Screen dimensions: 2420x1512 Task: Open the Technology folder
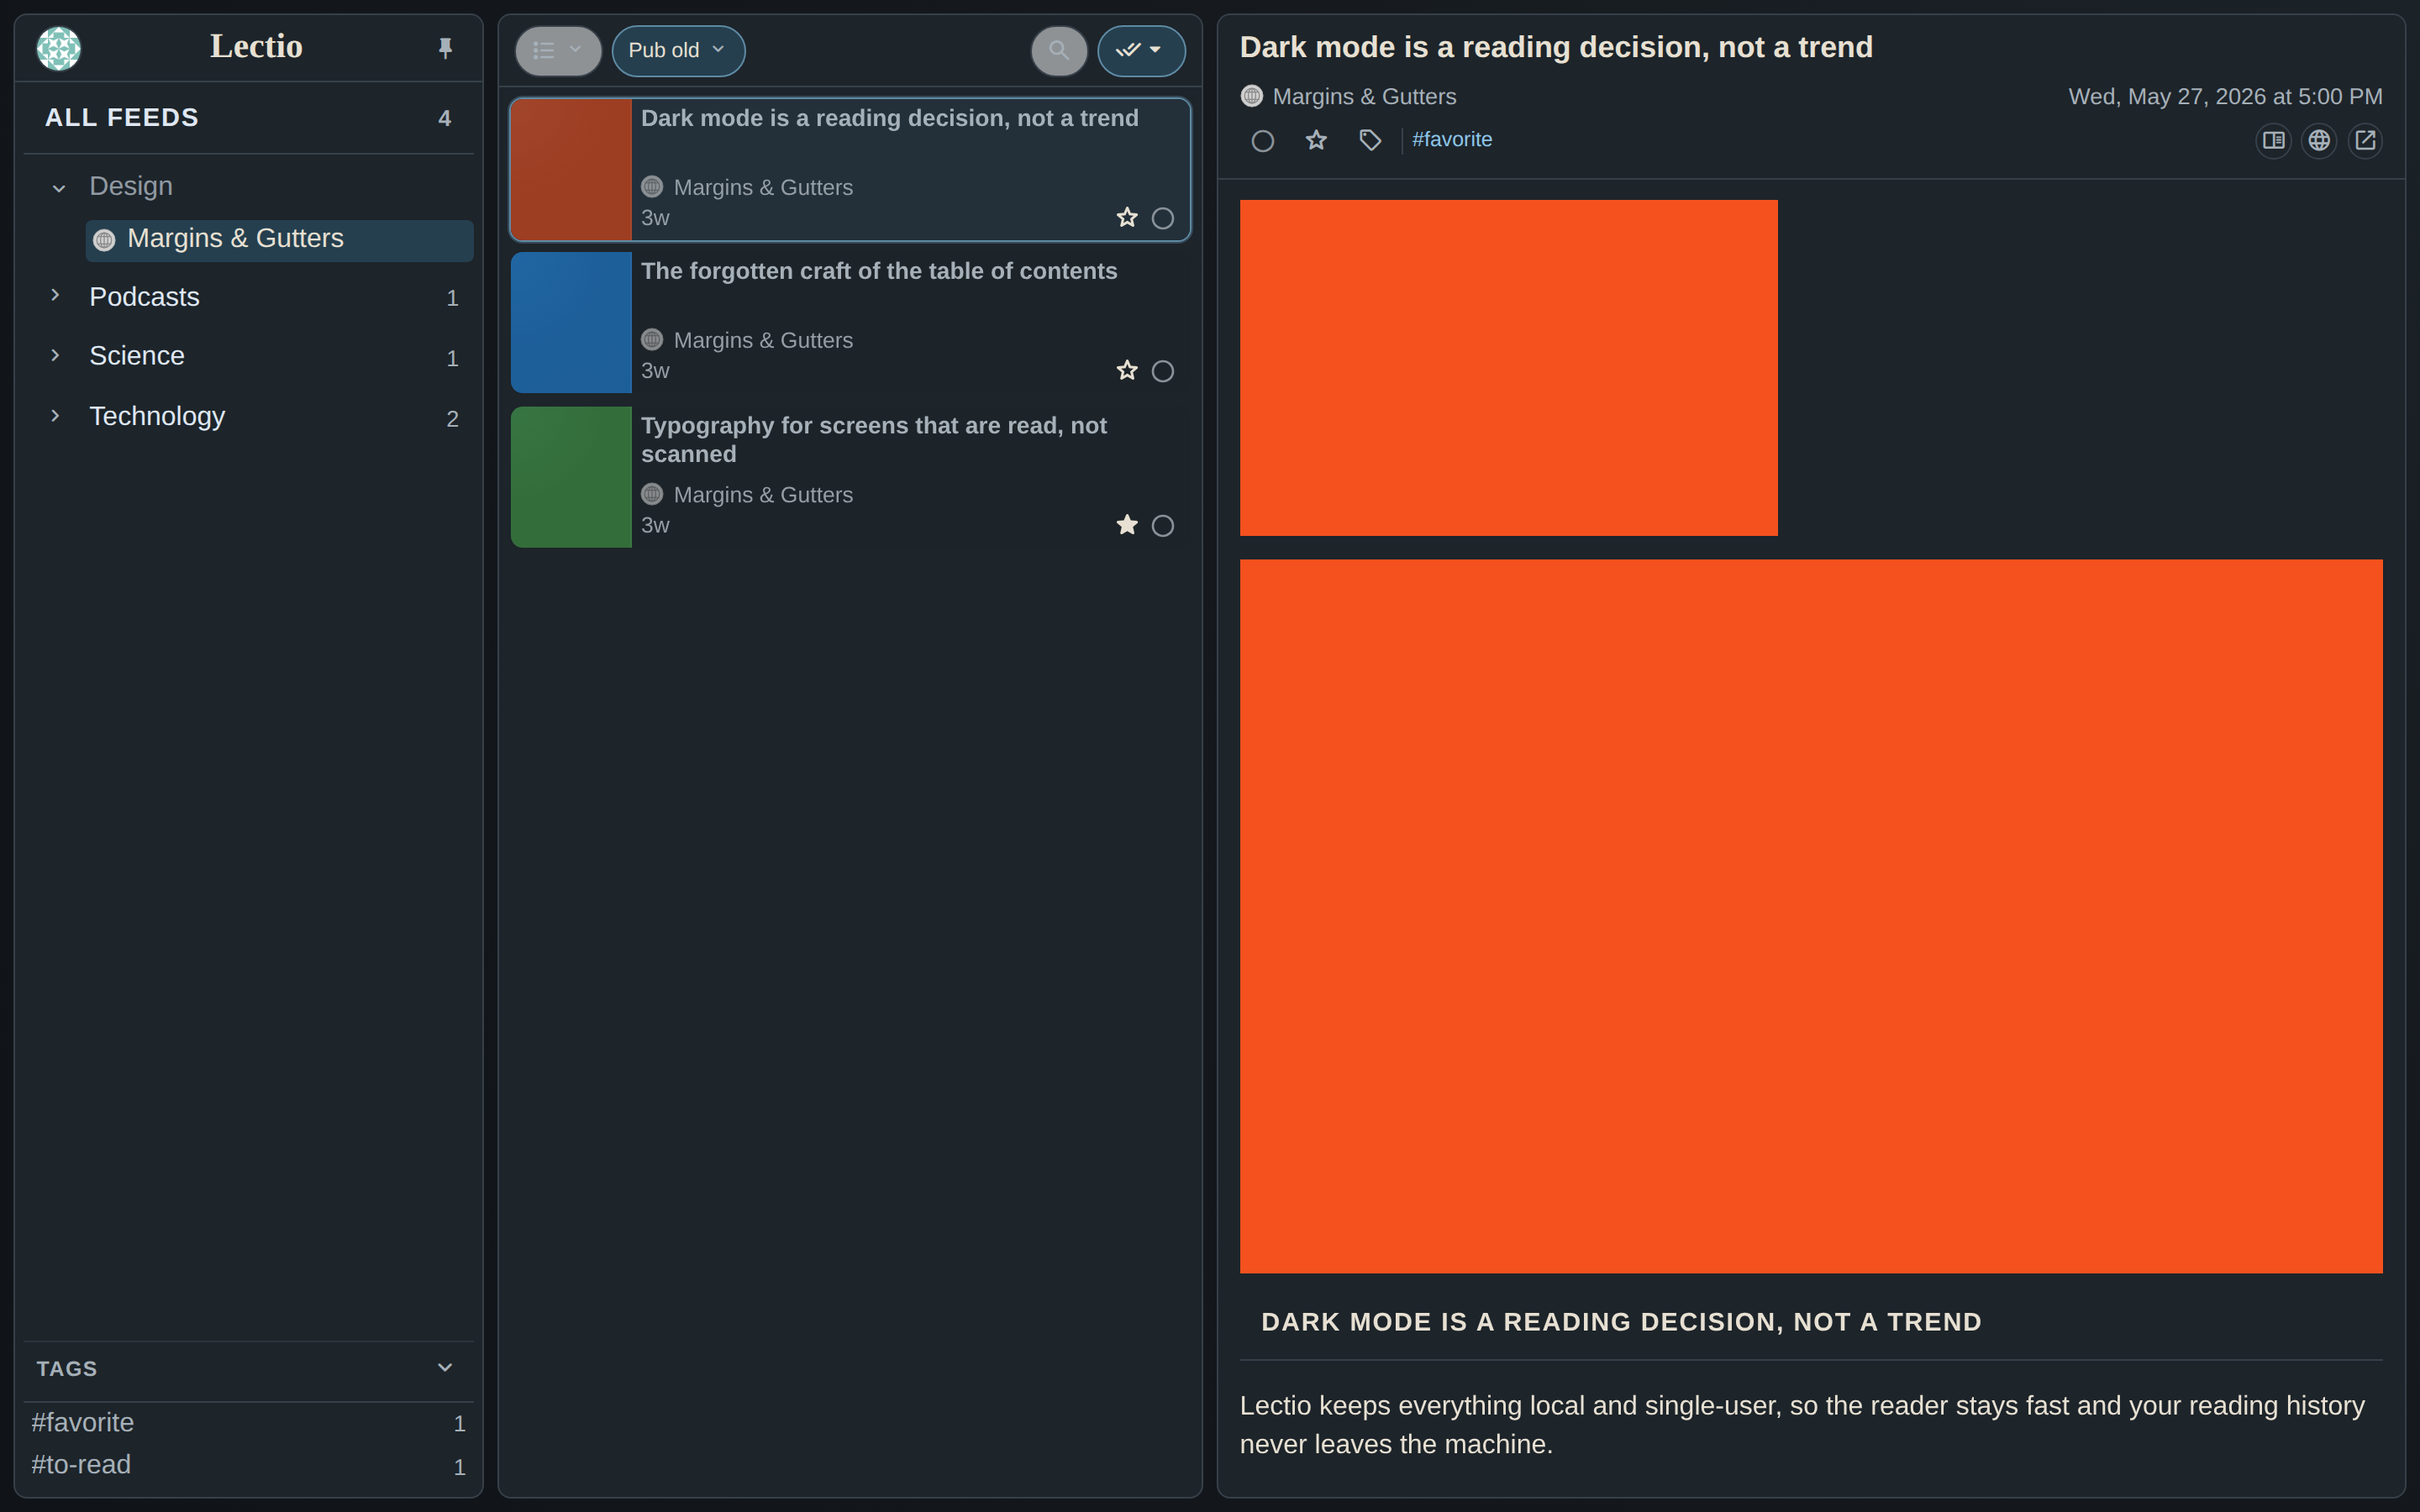point(157,416)
